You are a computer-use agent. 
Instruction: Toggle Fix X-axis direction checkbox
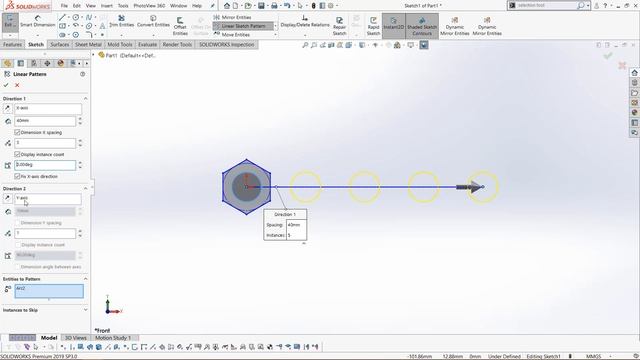[x=17, y=176]
